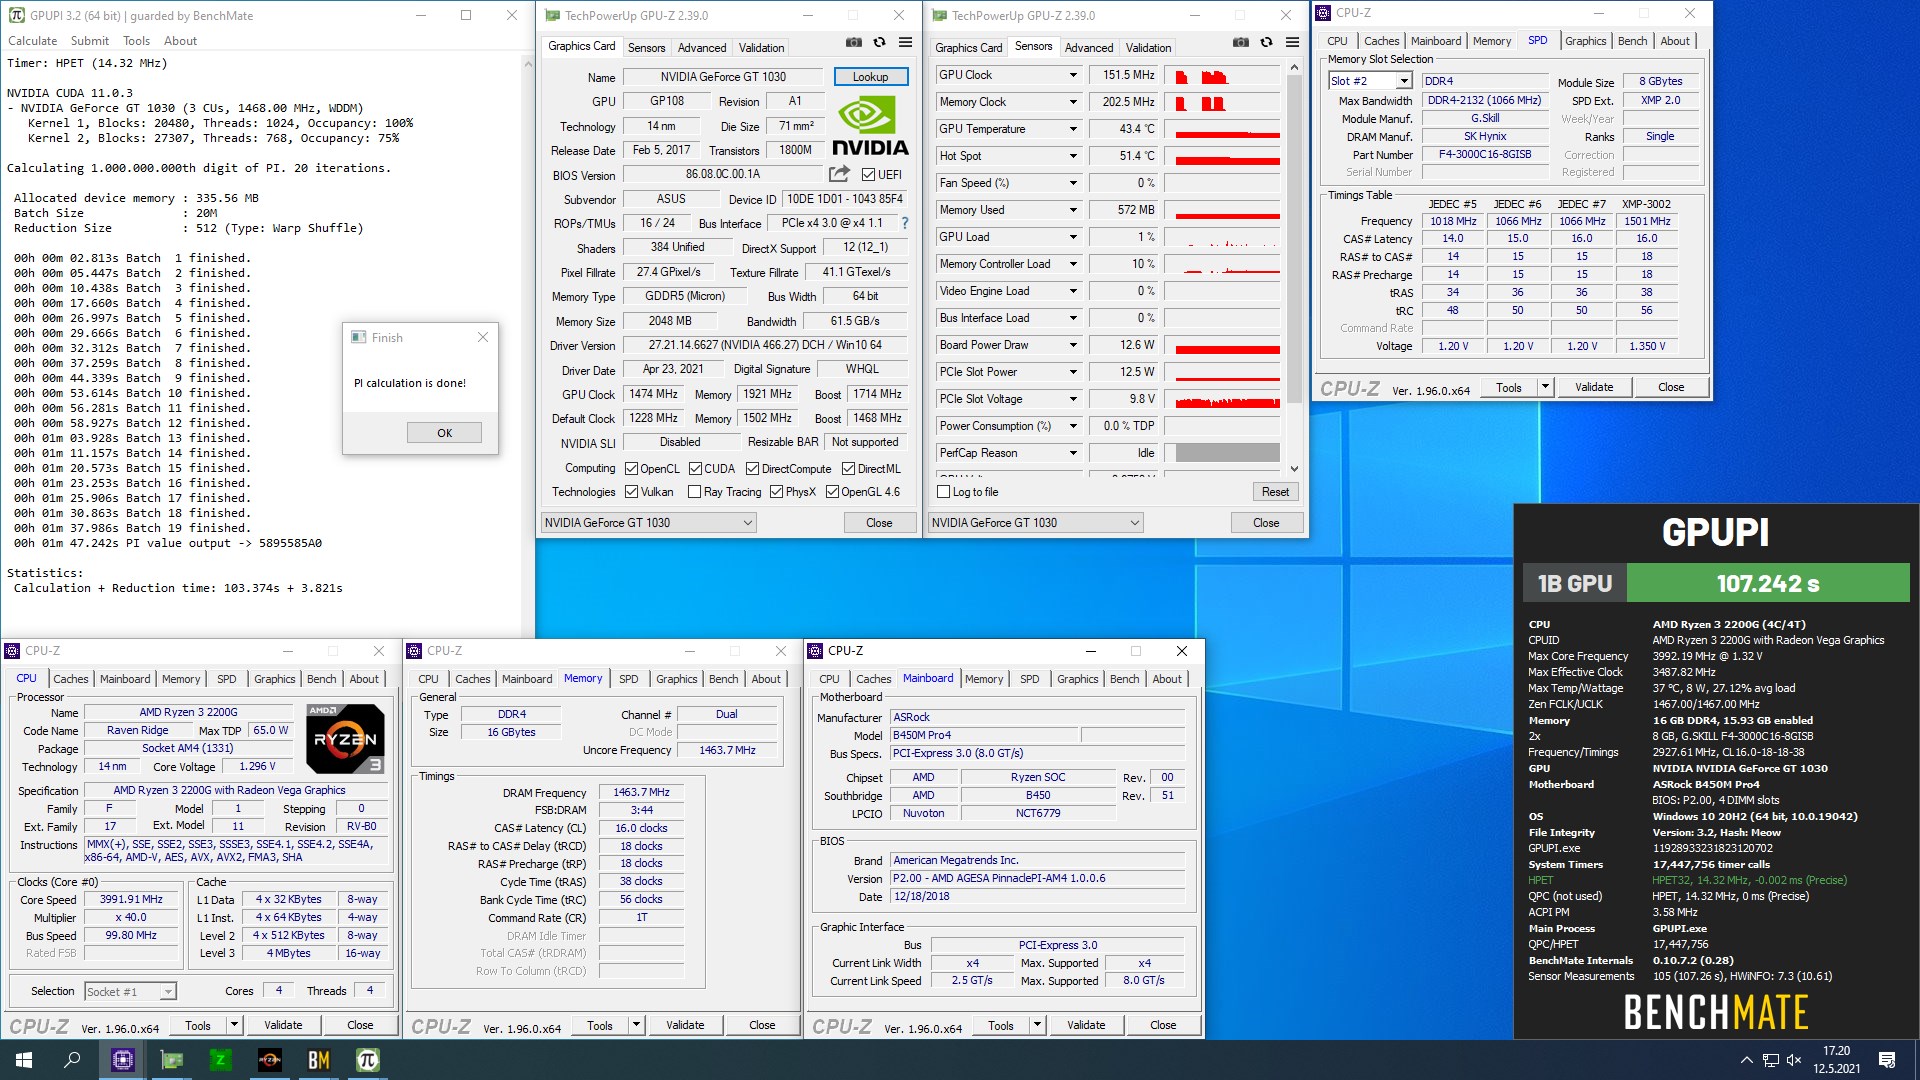Toggle DirectCompute checkbox

[752, 469]
